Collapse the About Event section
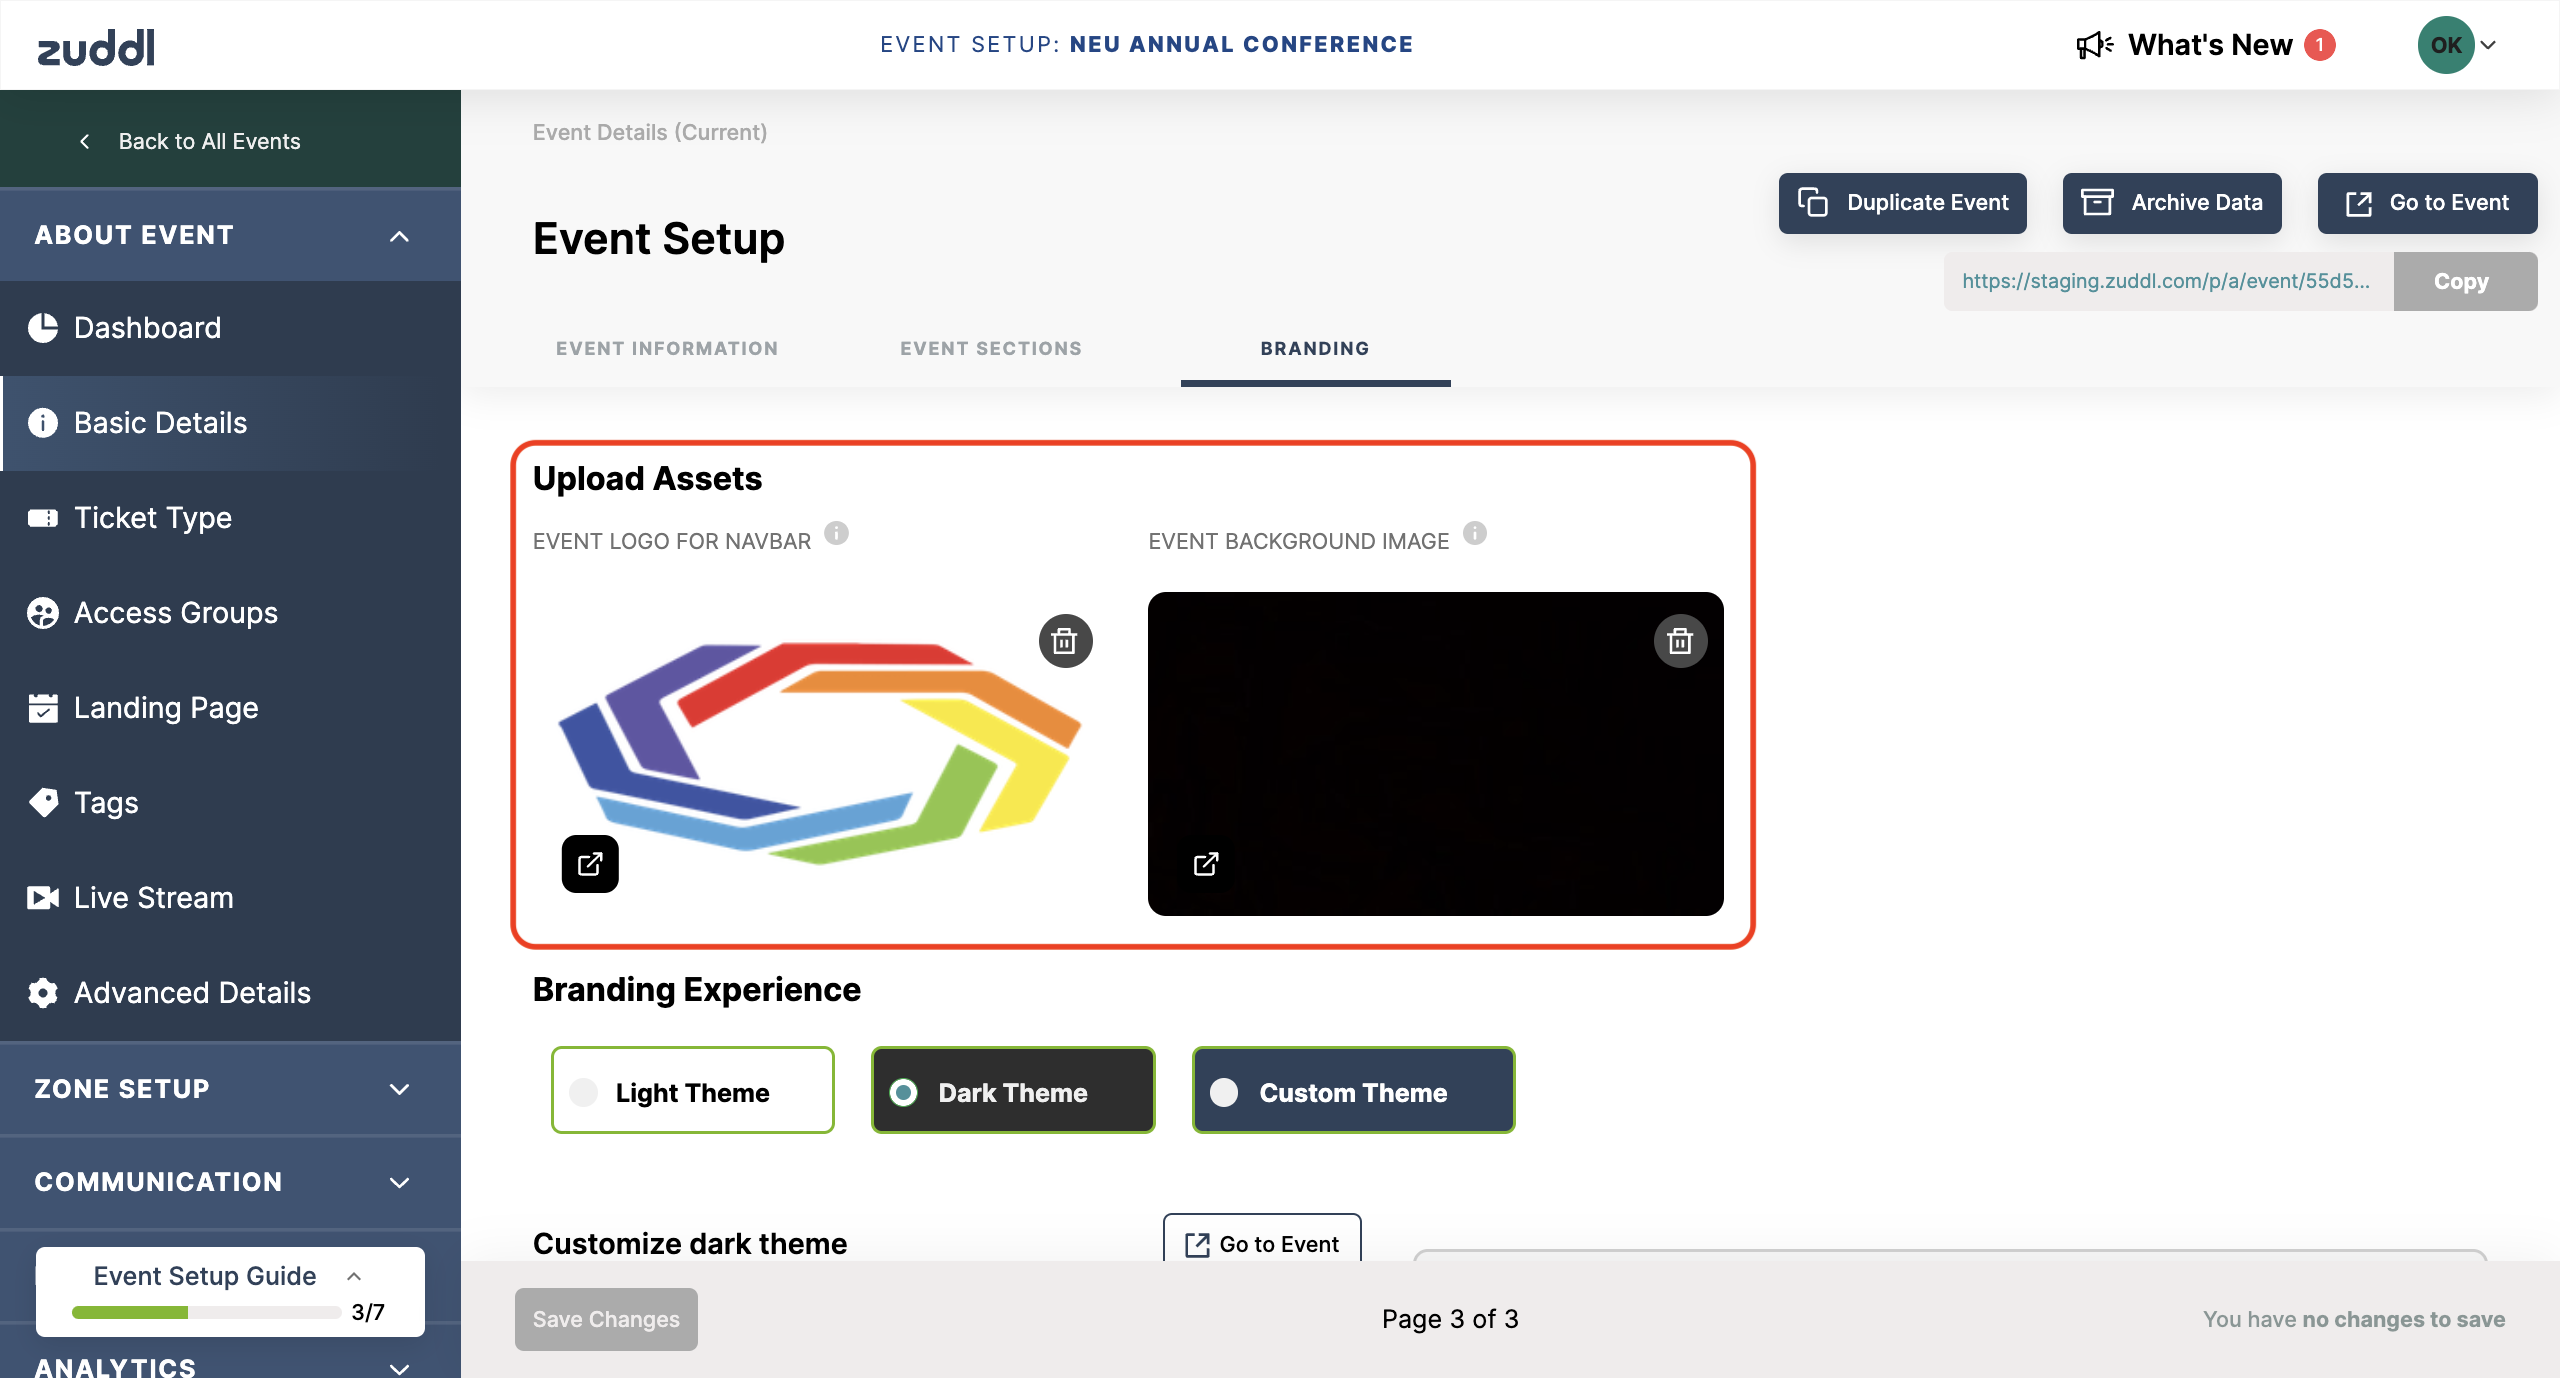This screenshot has height=1378, width=2560. [399, 236]
